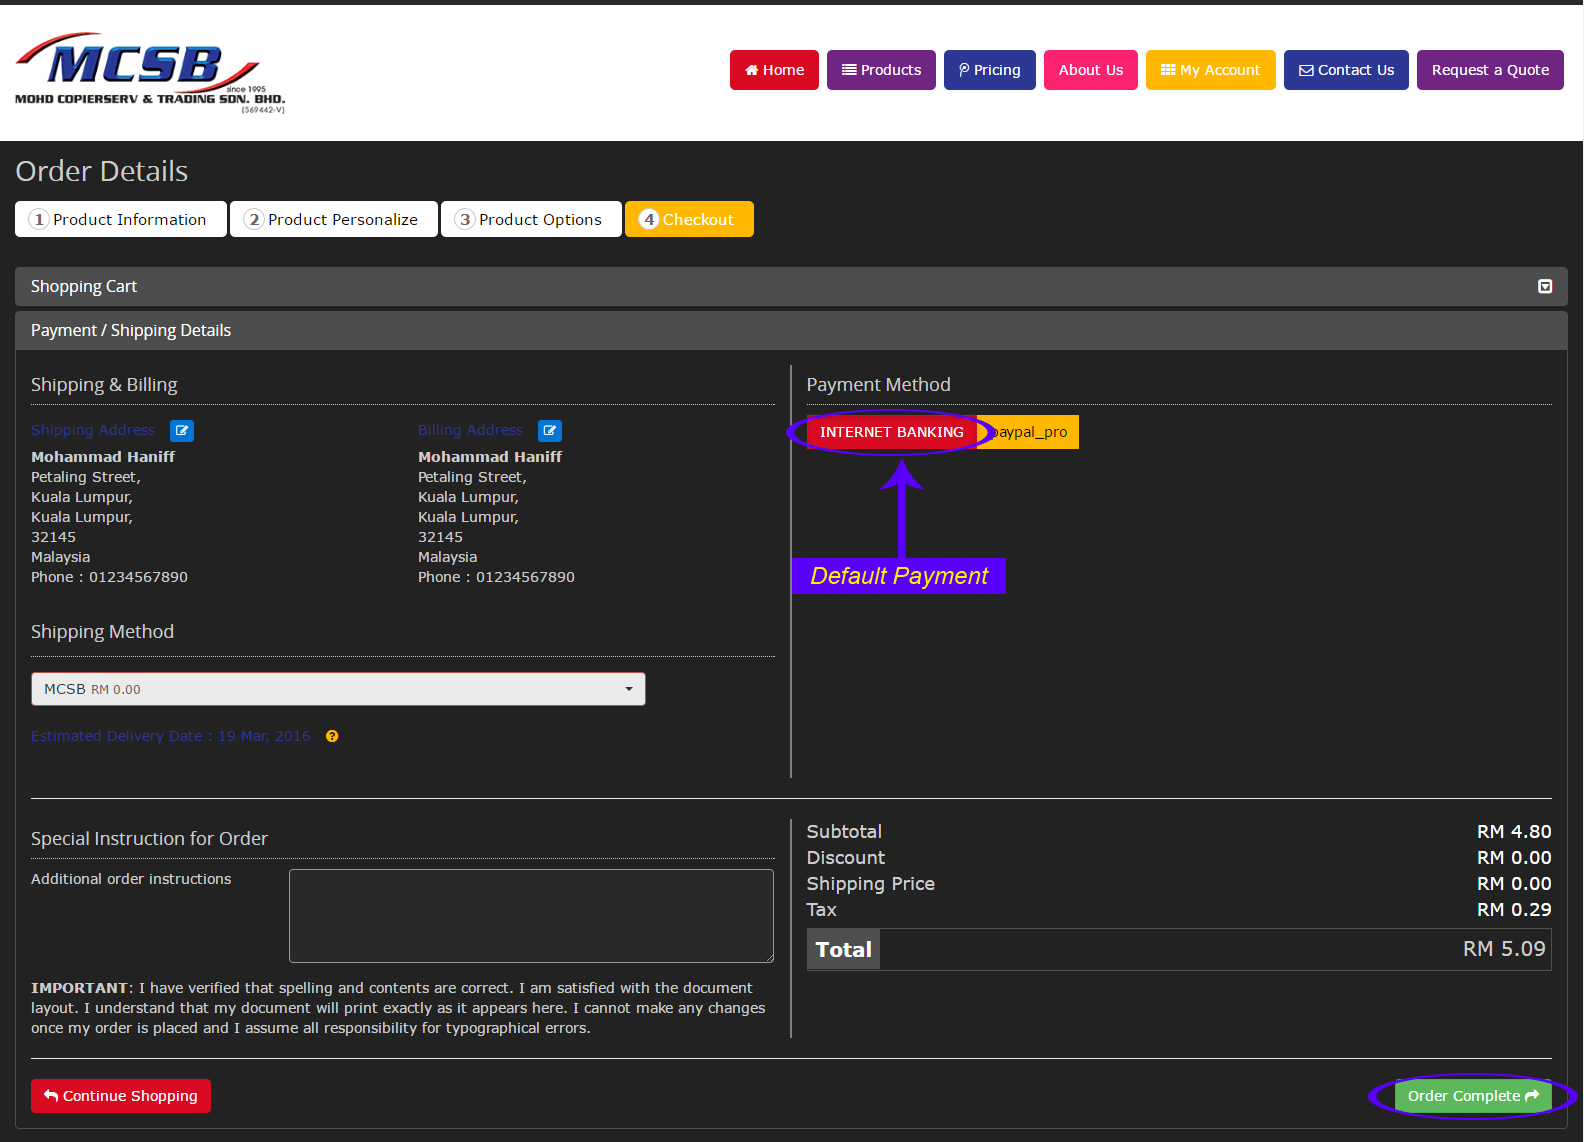The image size is (1584, 1142).
Task: Click the Total RM 5.09 amount
Action: click(x=1504, y=949)
